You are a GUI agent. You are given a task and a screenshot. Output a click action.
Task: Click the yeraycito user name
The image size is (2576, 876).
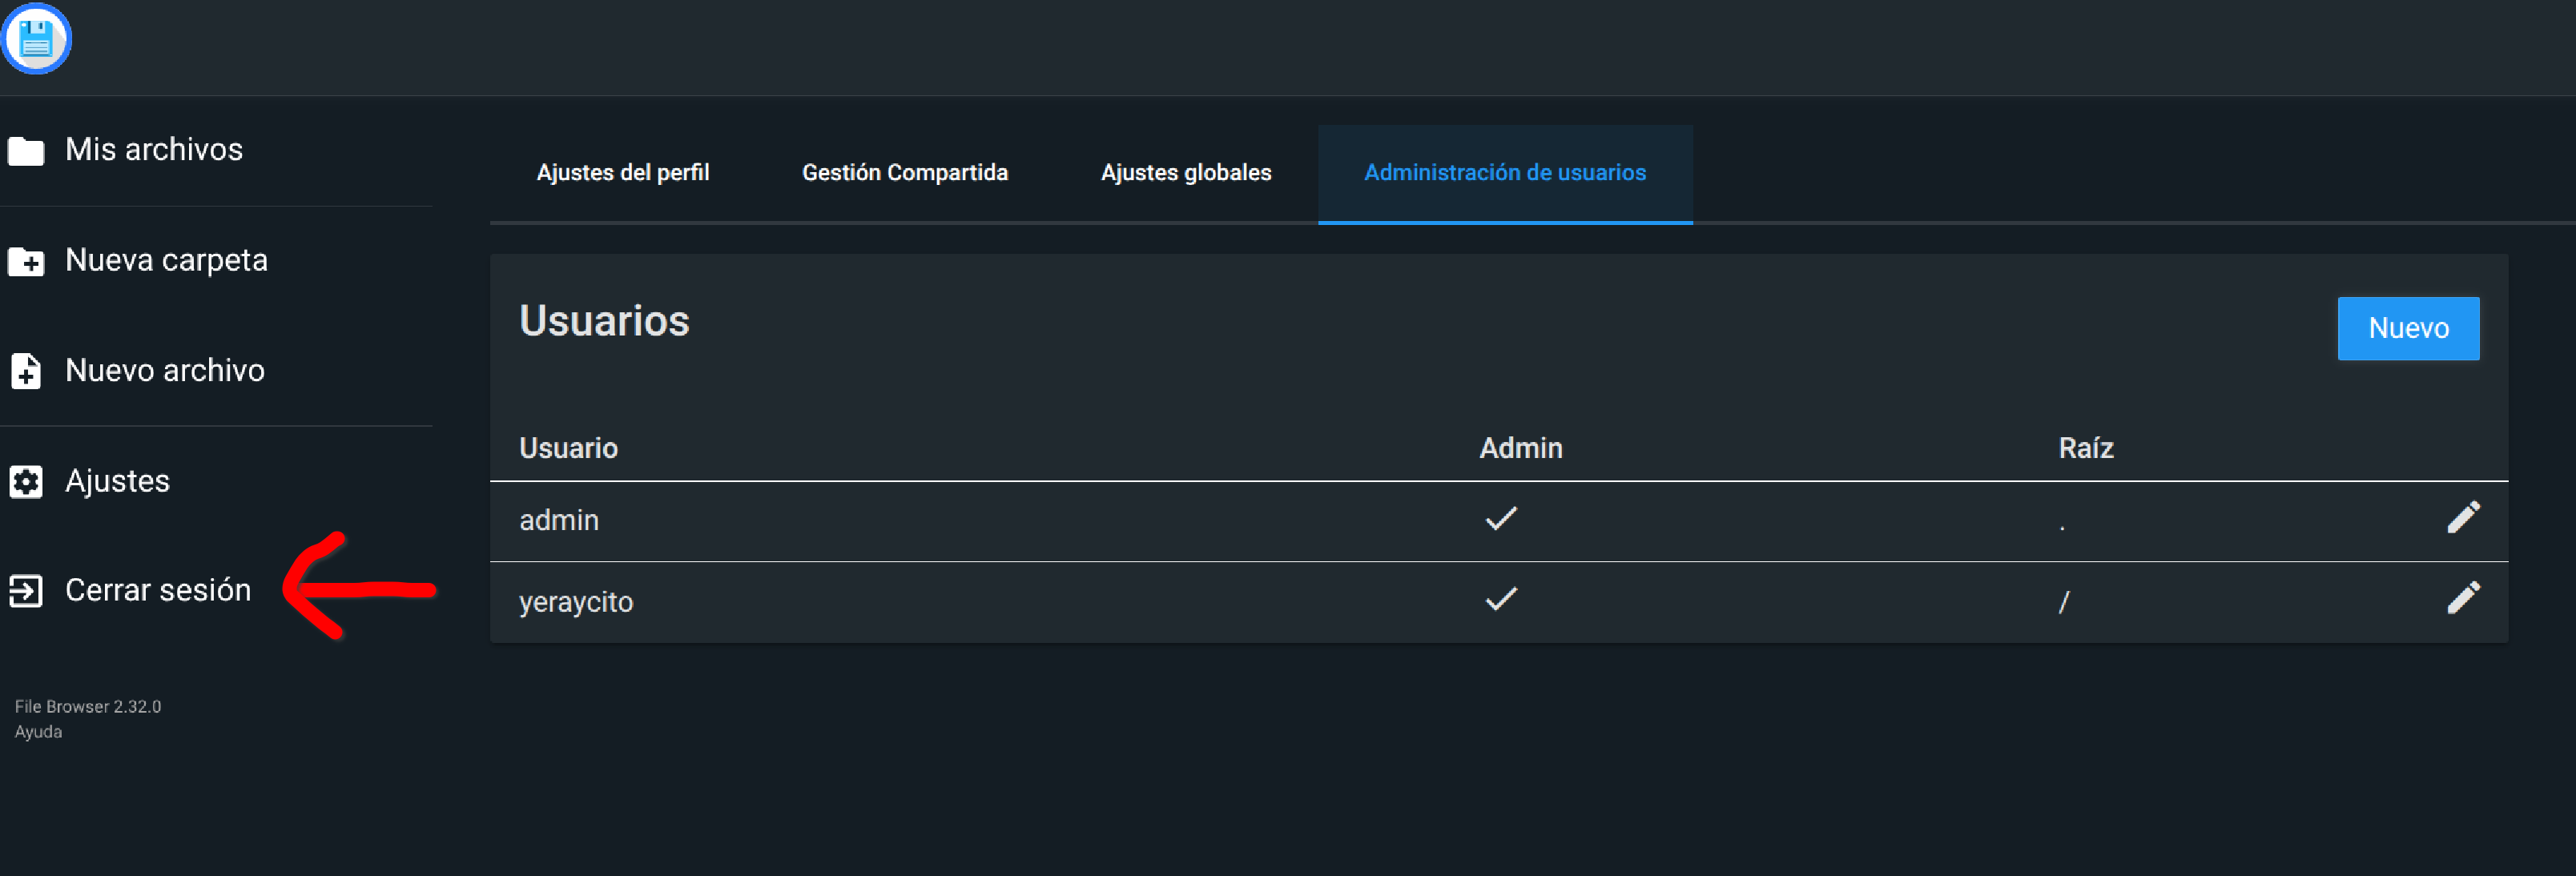575,602
